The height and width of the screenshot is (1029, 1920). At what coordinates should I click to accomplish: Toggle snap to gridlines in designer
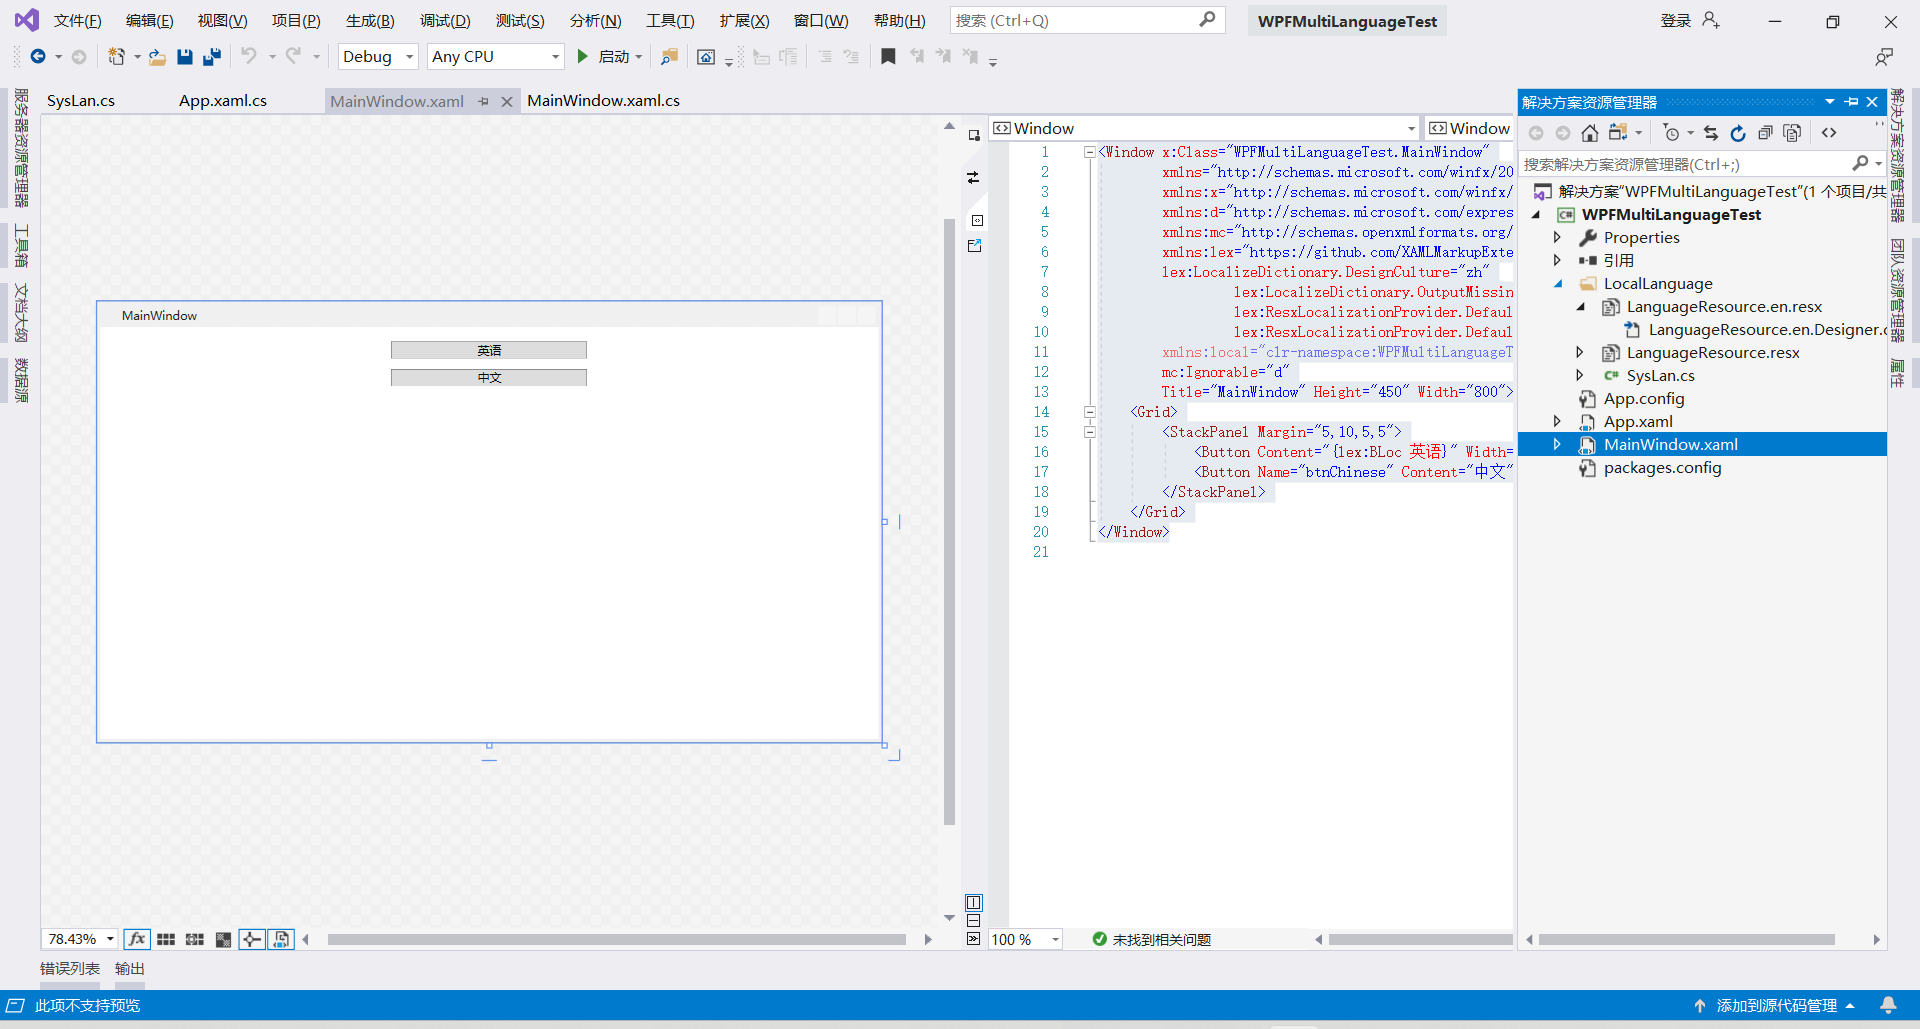coord(195,939)
